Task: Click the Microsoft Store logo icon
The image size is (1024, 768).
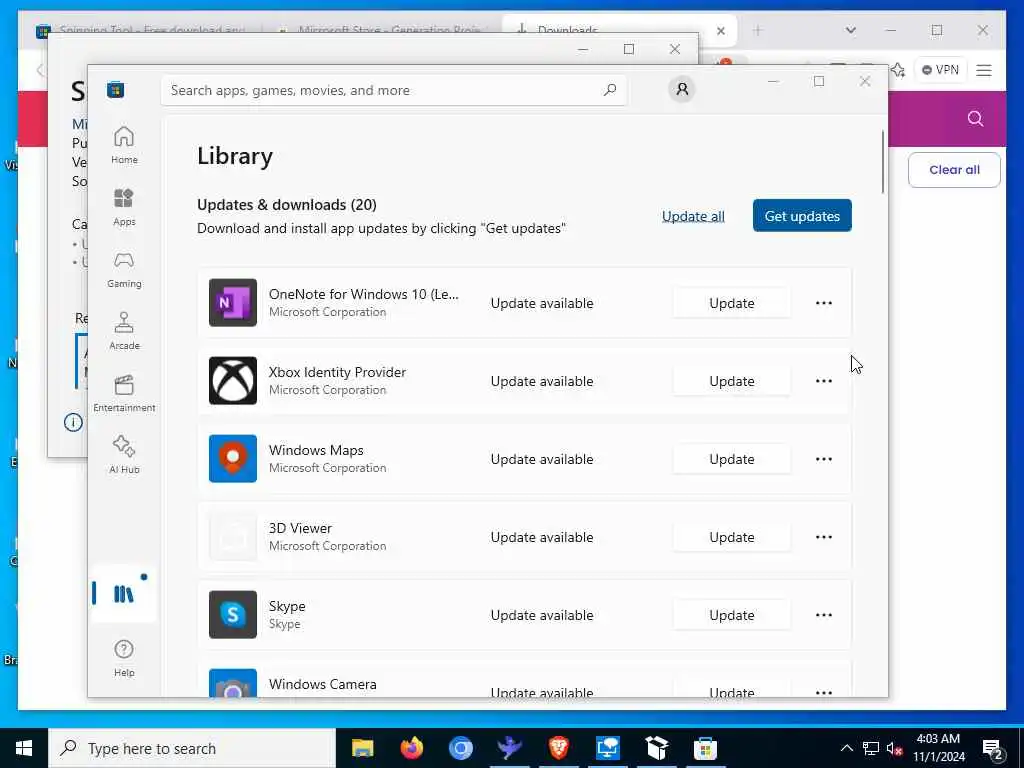Action: [116, 90]
